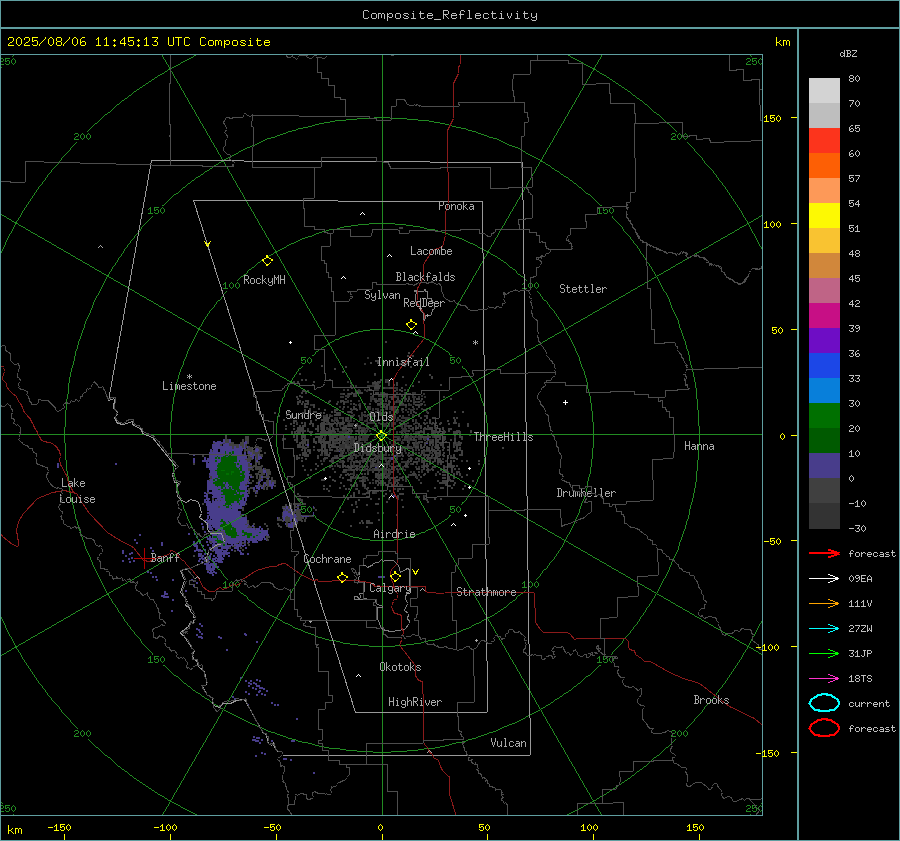Click the yellow diamond marker near Cochrane
This screenshot has width=900, height=841.
[x=342, y=577]
